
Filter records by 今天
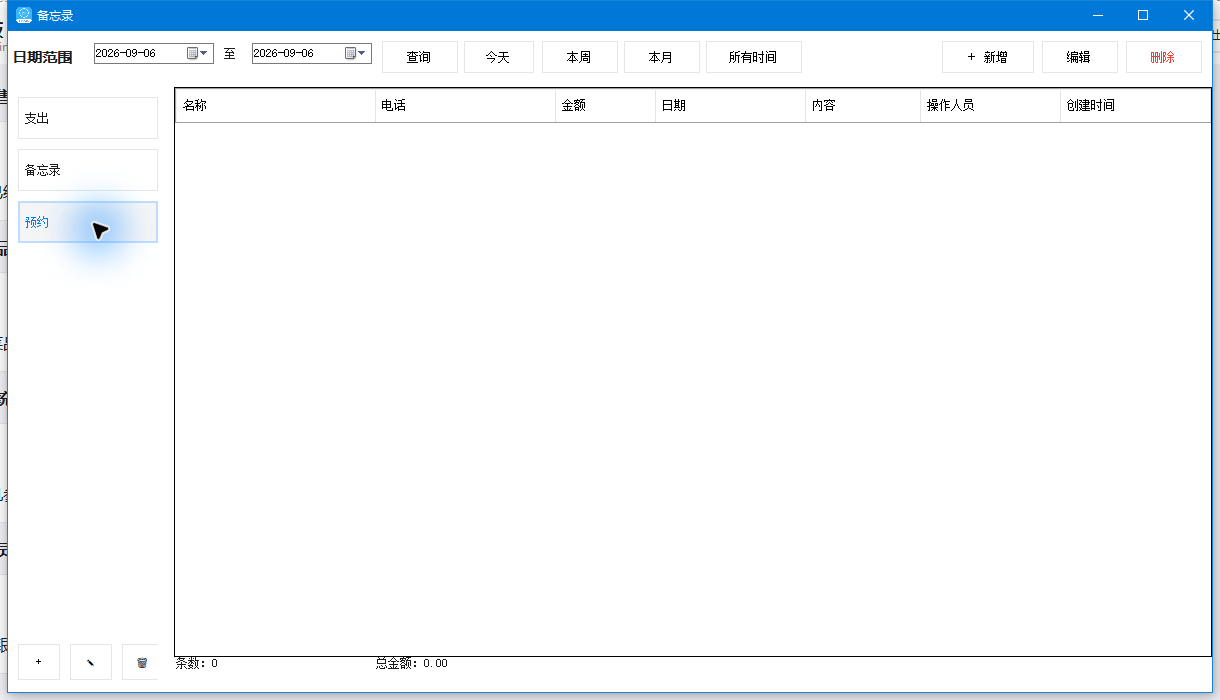498,57
